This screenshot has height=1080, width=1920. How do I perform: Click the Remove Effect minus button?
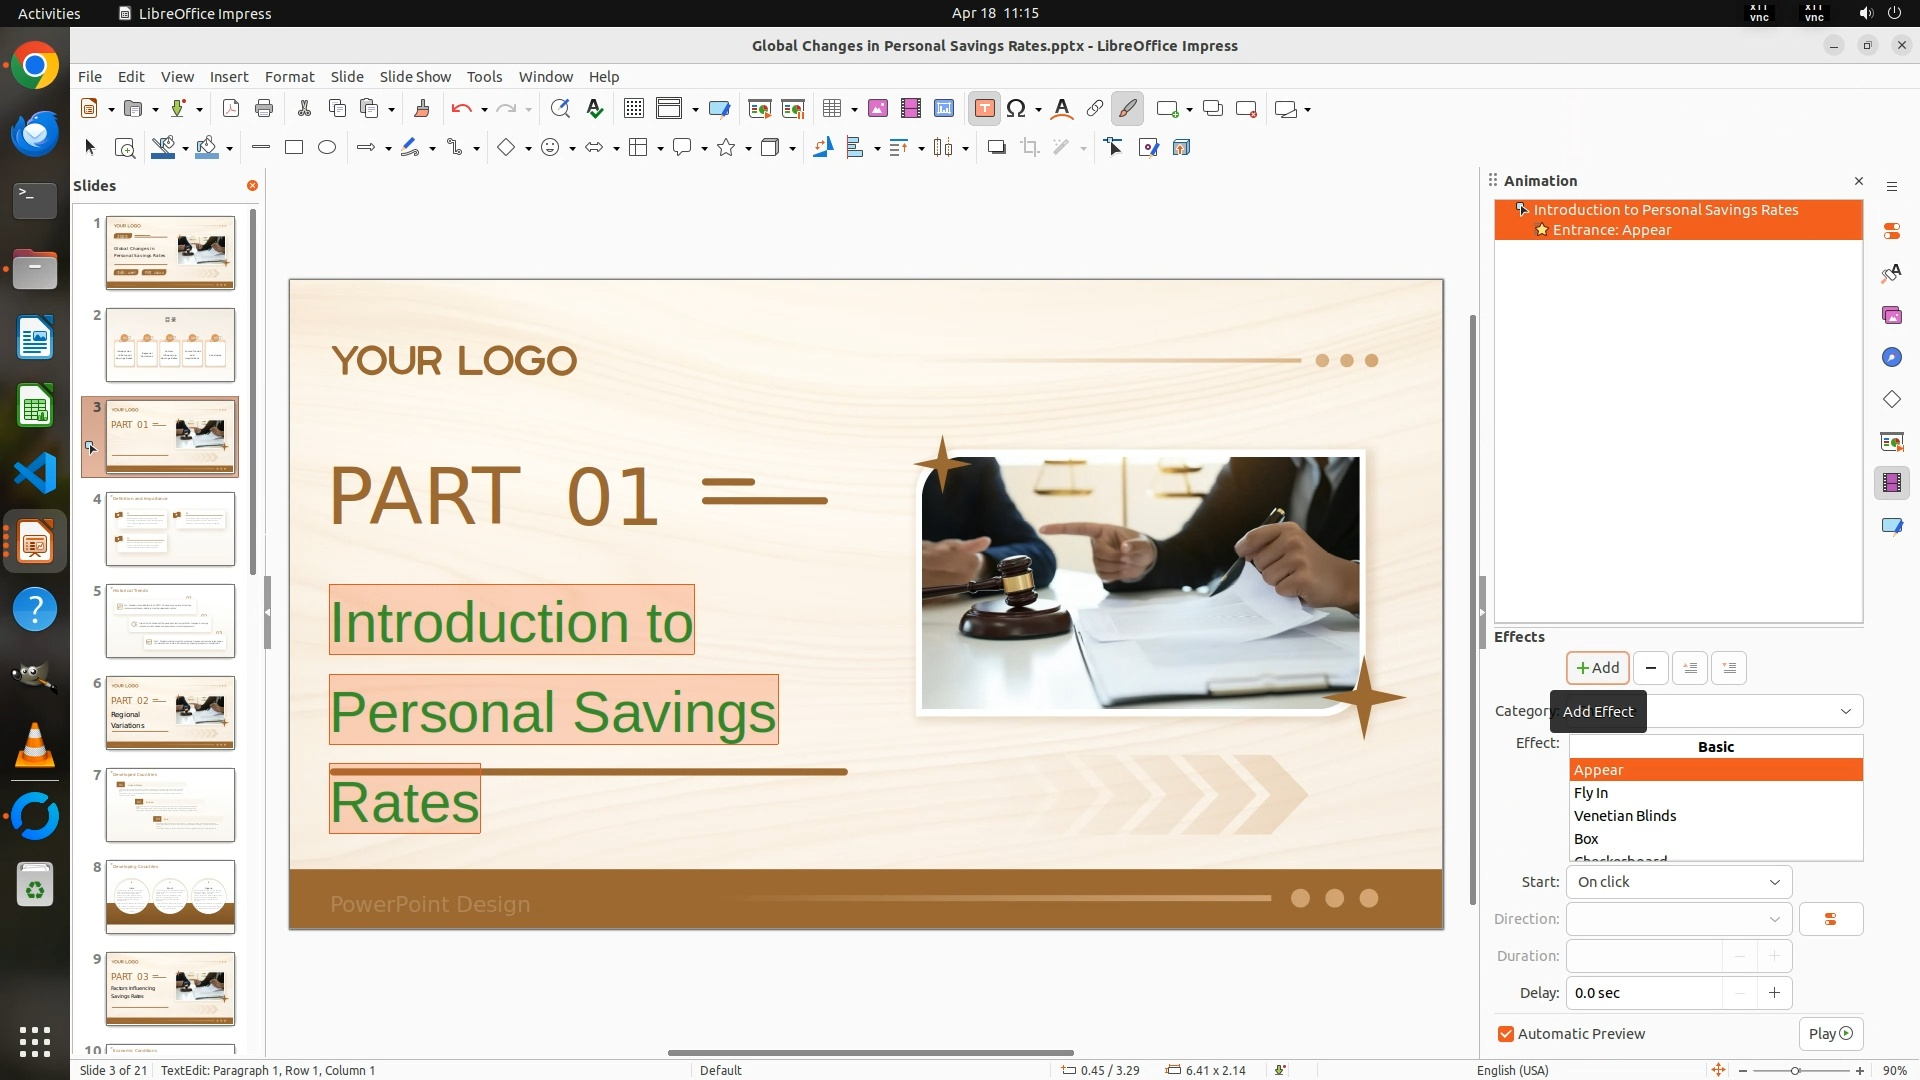coord(1650,668)
